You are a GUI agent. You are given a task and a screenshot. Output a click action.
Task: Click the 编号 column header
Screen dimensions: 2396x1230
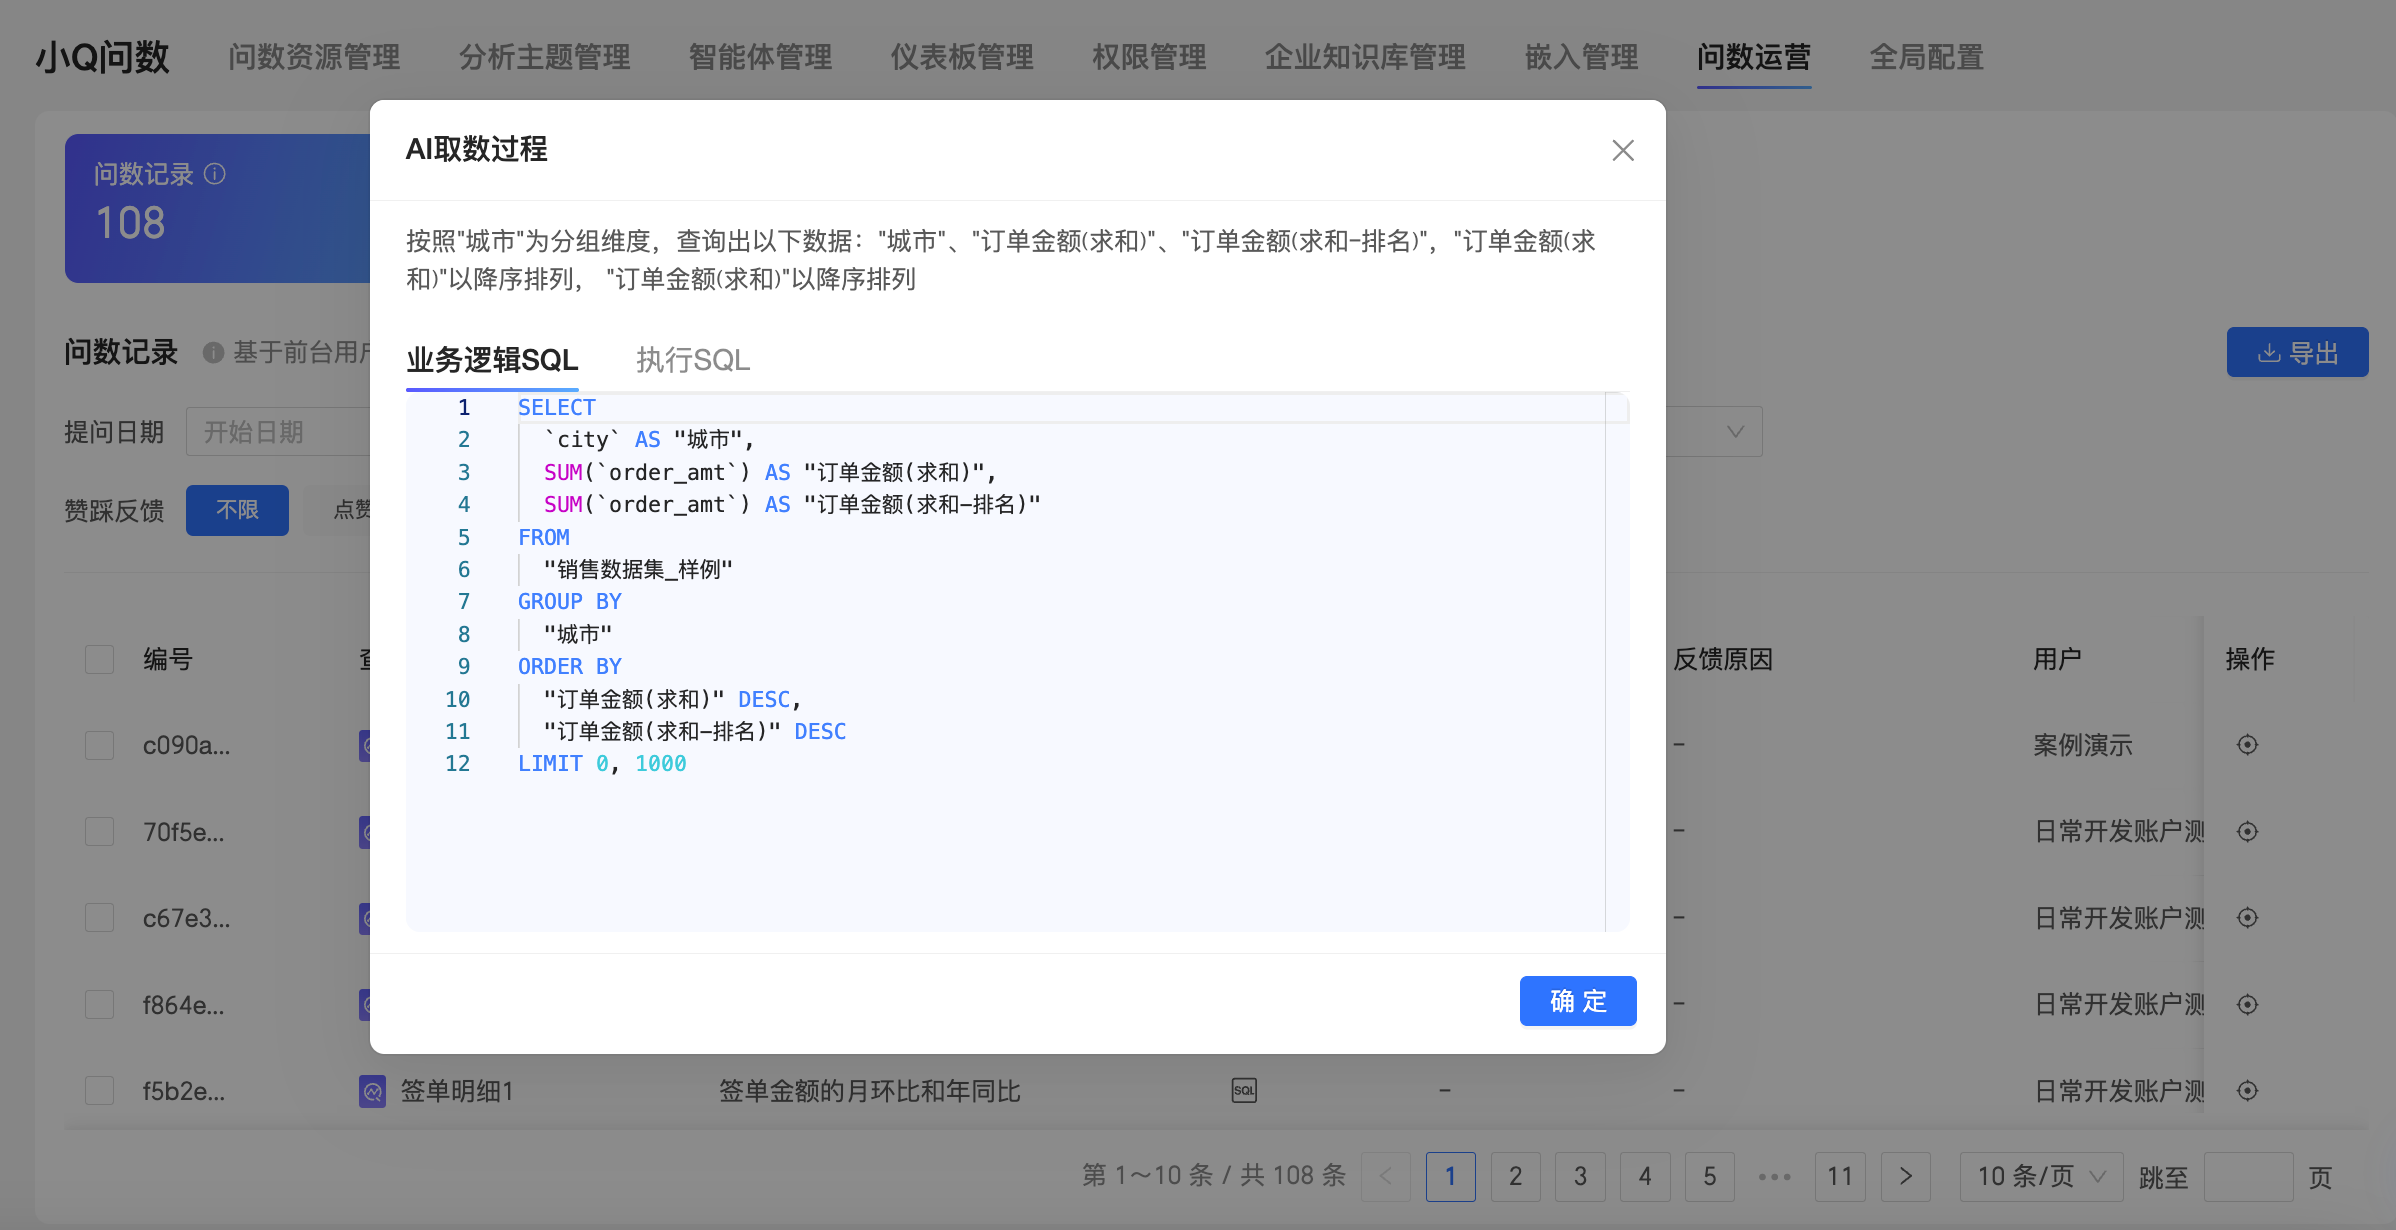click(x=168, y=659)
